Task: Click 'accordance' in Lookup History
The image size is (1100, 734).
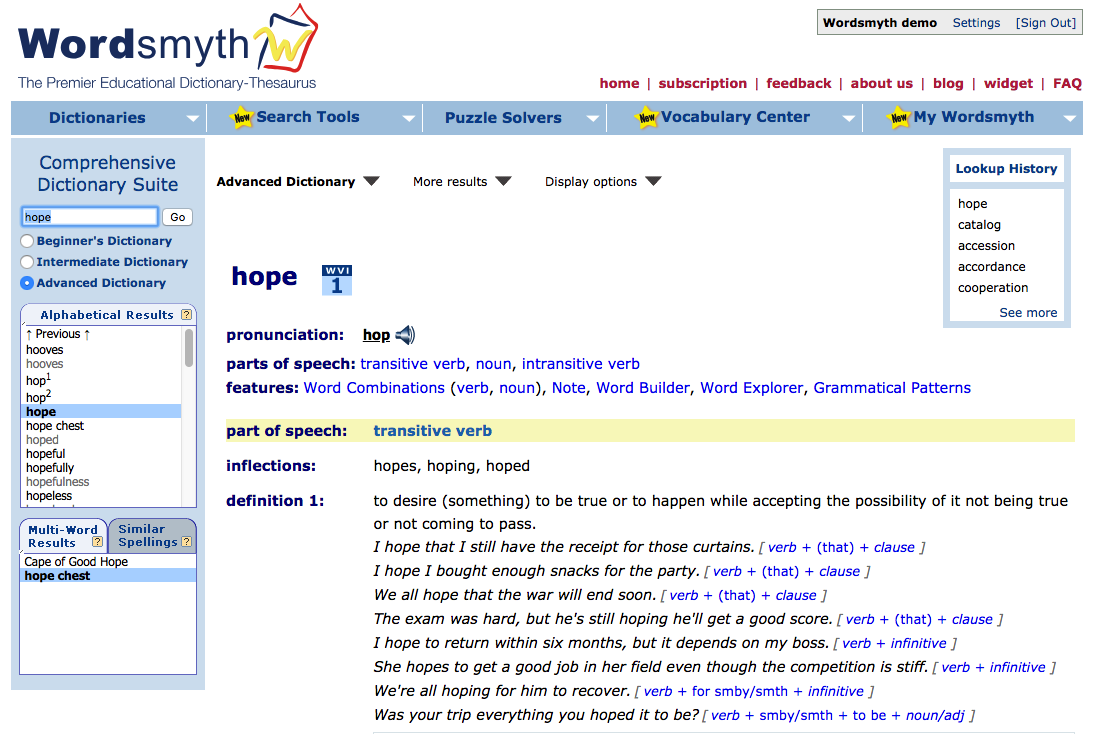Action: click(991, 267)
